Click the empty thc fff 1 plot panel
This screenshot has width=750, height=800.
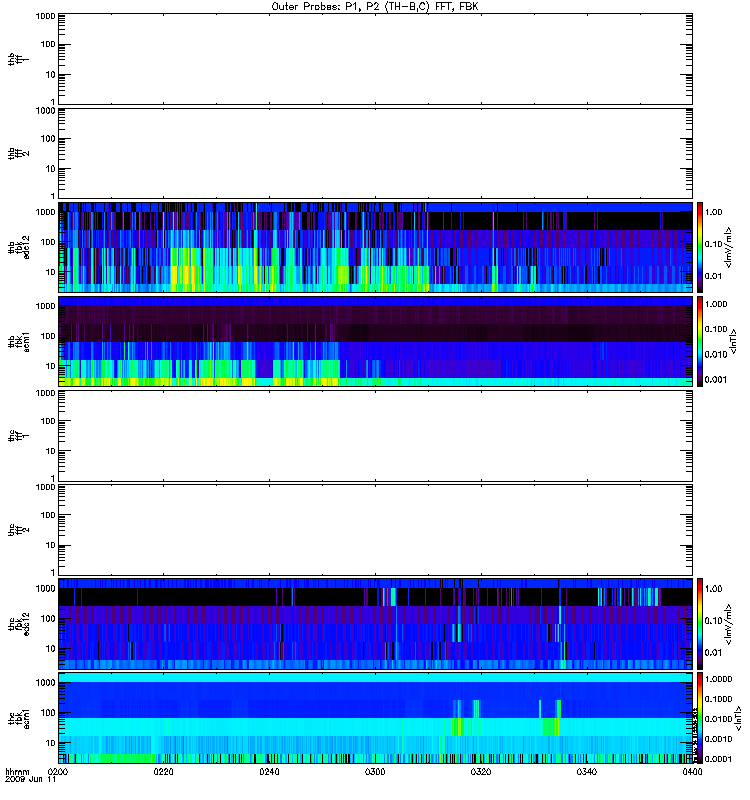click(x=376, y=436)
